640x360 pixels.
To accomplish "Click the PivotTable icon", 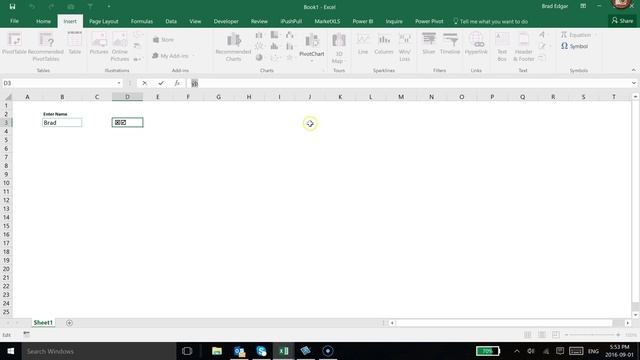I will point(14,44).
